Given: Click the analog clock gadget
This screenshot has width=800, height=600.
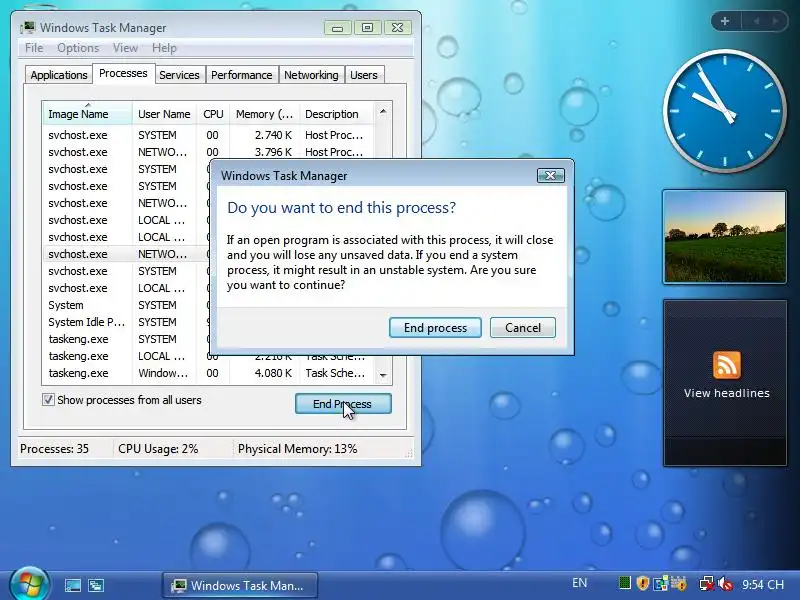Looking at the screenshot, I should point(724,111).
